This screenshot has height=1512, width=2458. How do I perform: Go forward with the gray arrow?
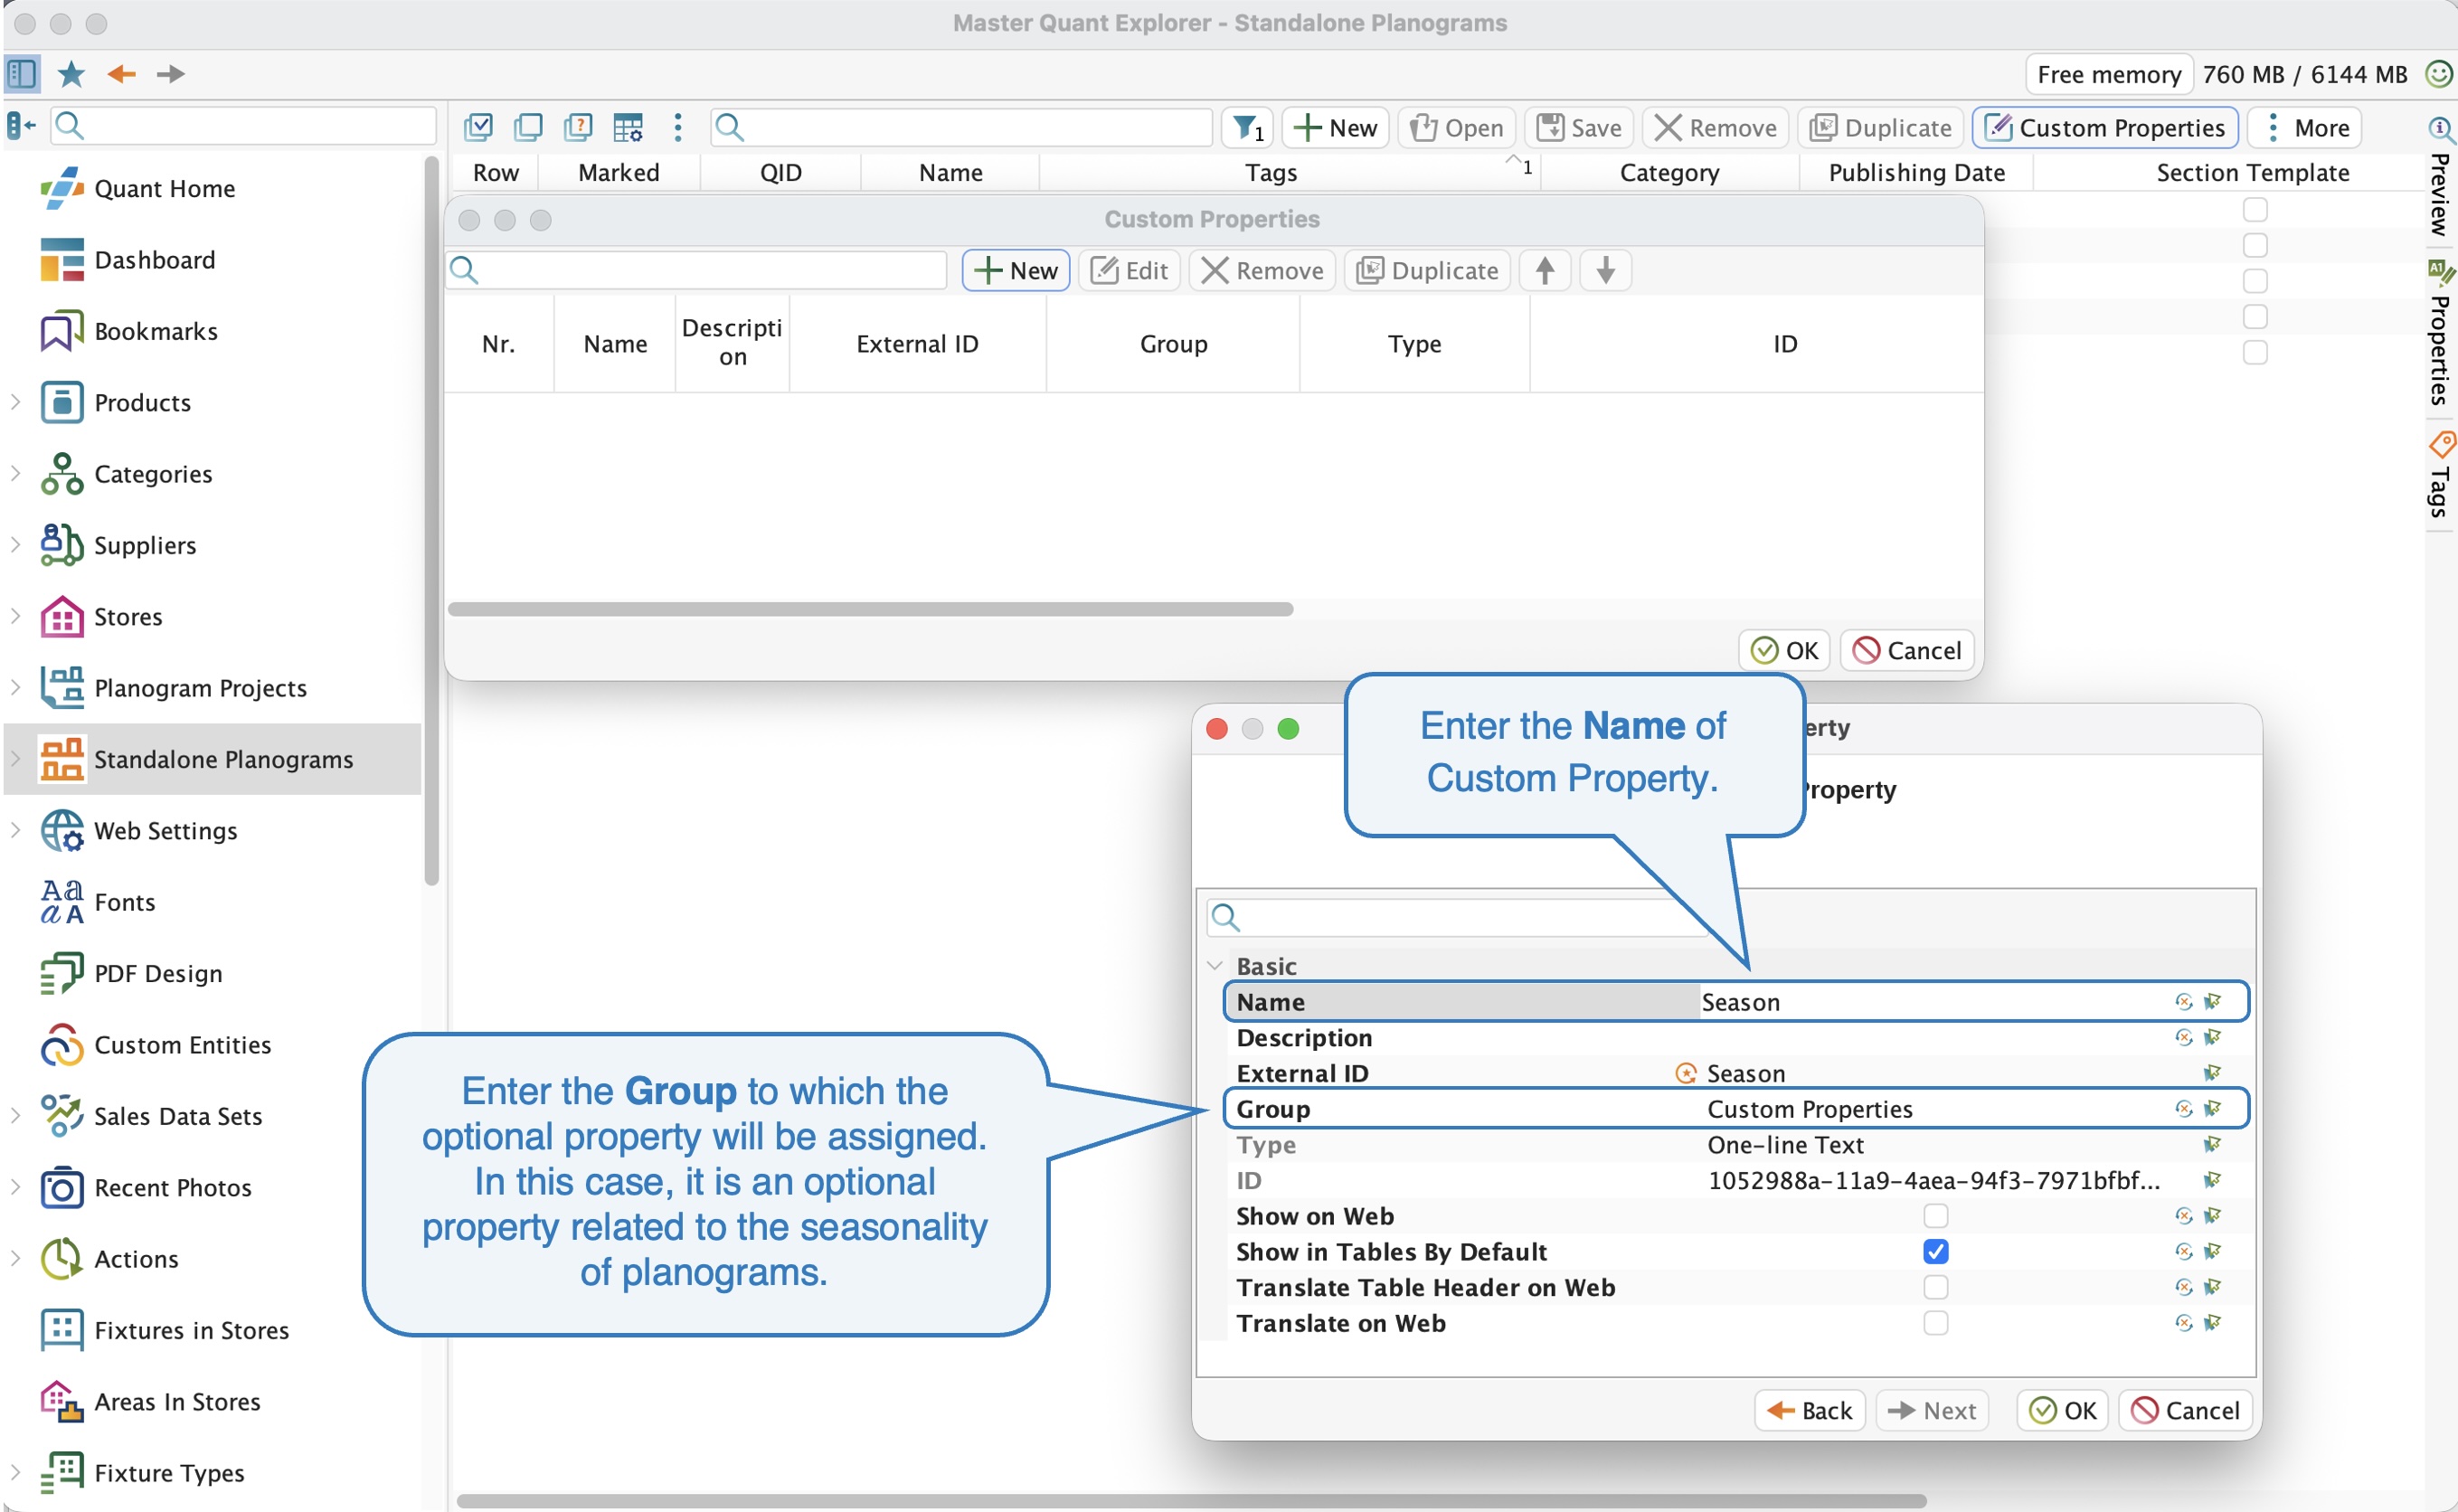coord(171,73)
